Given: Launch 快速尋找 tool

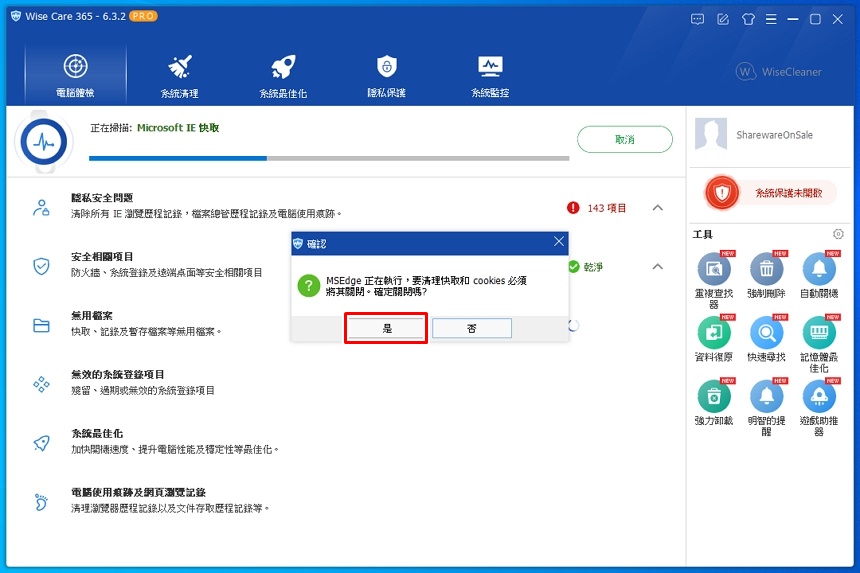Looking at the screenshot, I should pyautogui.click(x=766, y=339).
